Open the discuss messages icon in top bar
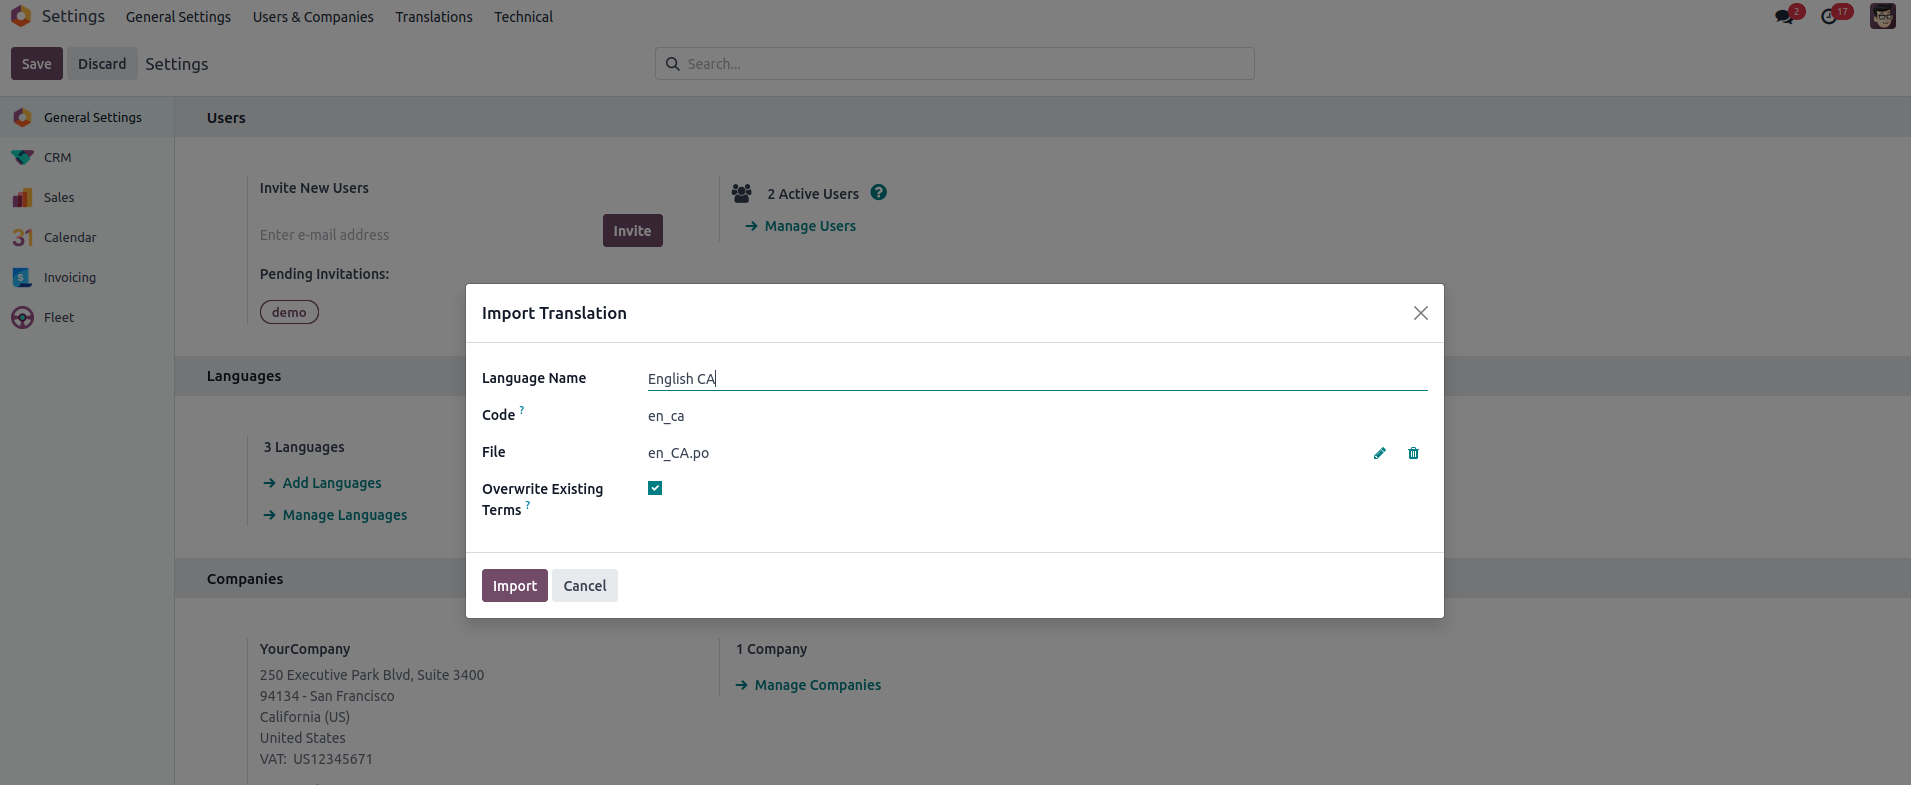The image size is (1911, 785). click(x=1786, y=16)
